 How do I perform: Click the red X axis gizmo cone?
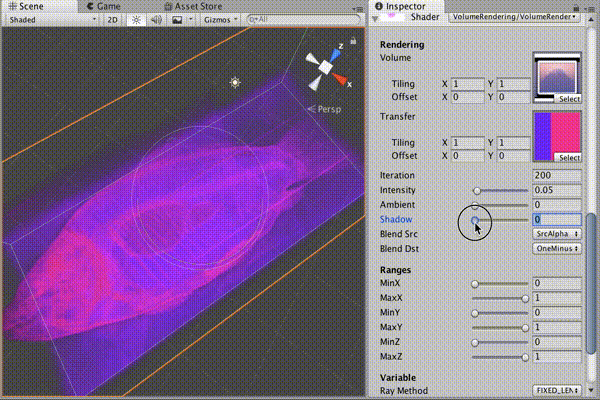(x=339, y=79)
